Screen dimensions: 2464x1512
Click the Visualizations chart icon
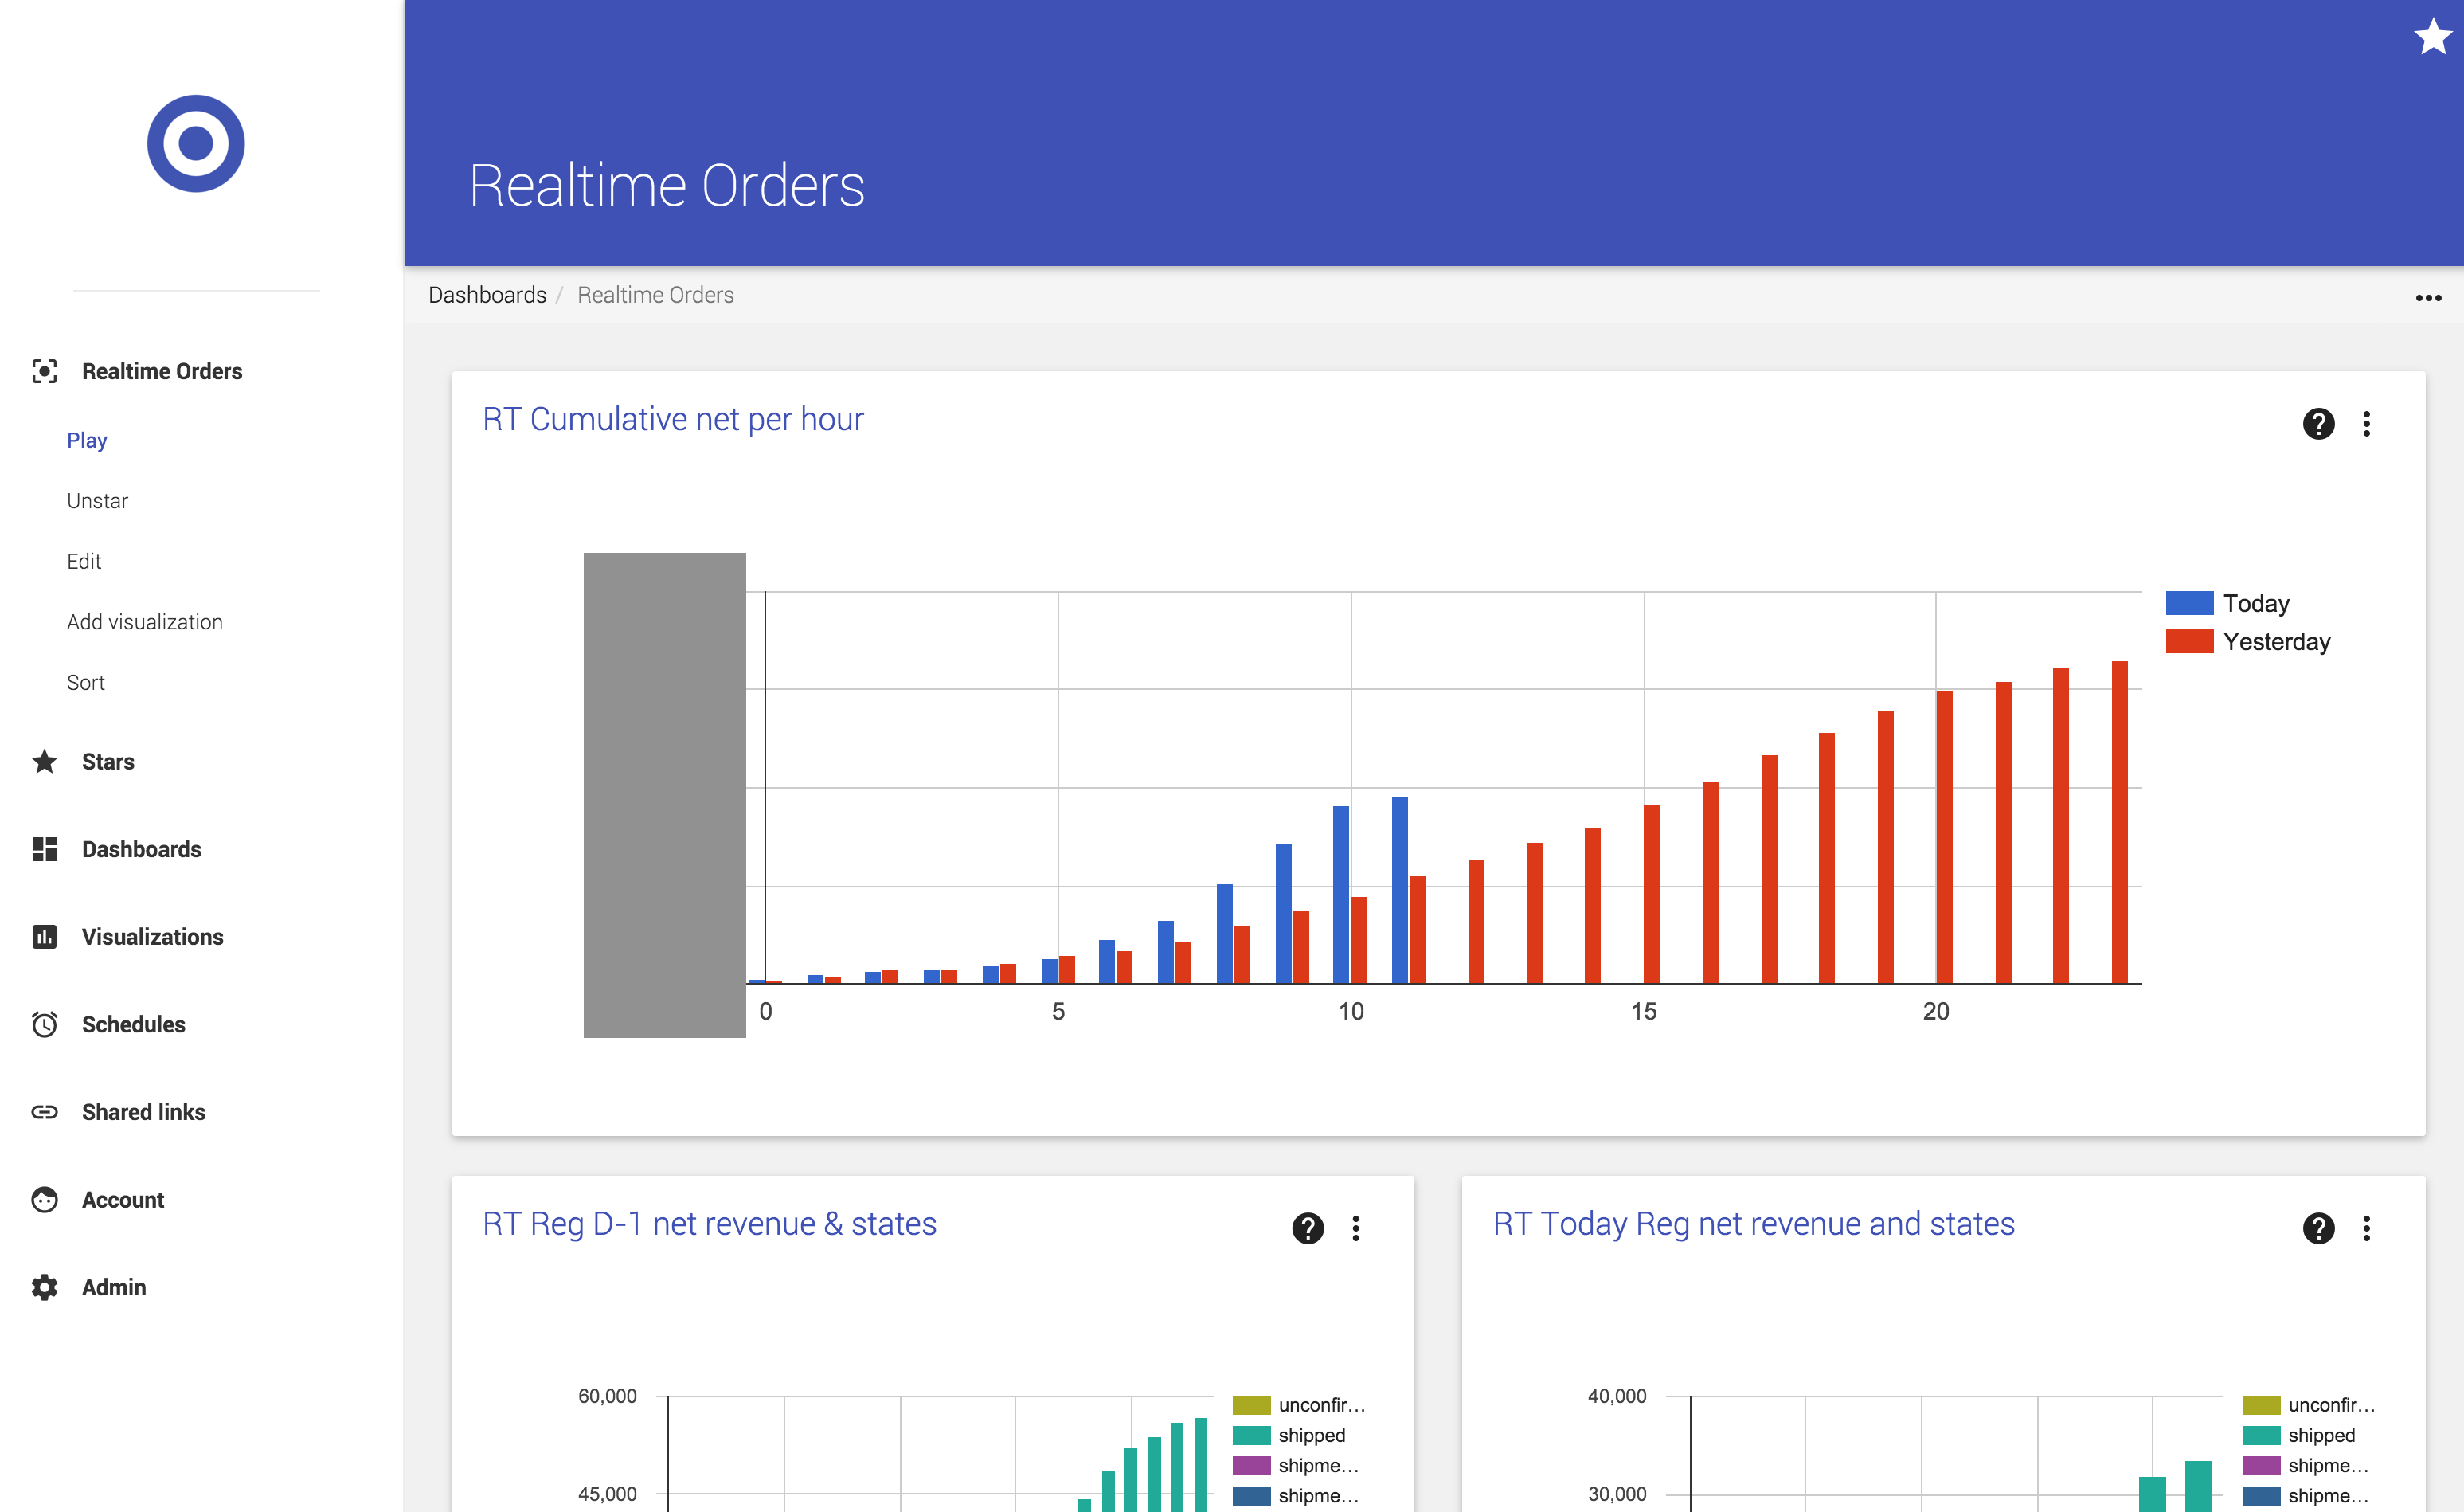point(45,937)
